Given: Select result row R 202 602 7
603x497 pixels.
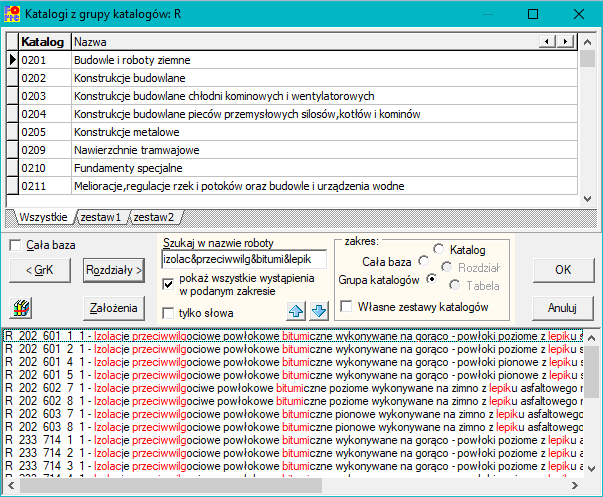Looking at the screenshot, I should 293,389.
